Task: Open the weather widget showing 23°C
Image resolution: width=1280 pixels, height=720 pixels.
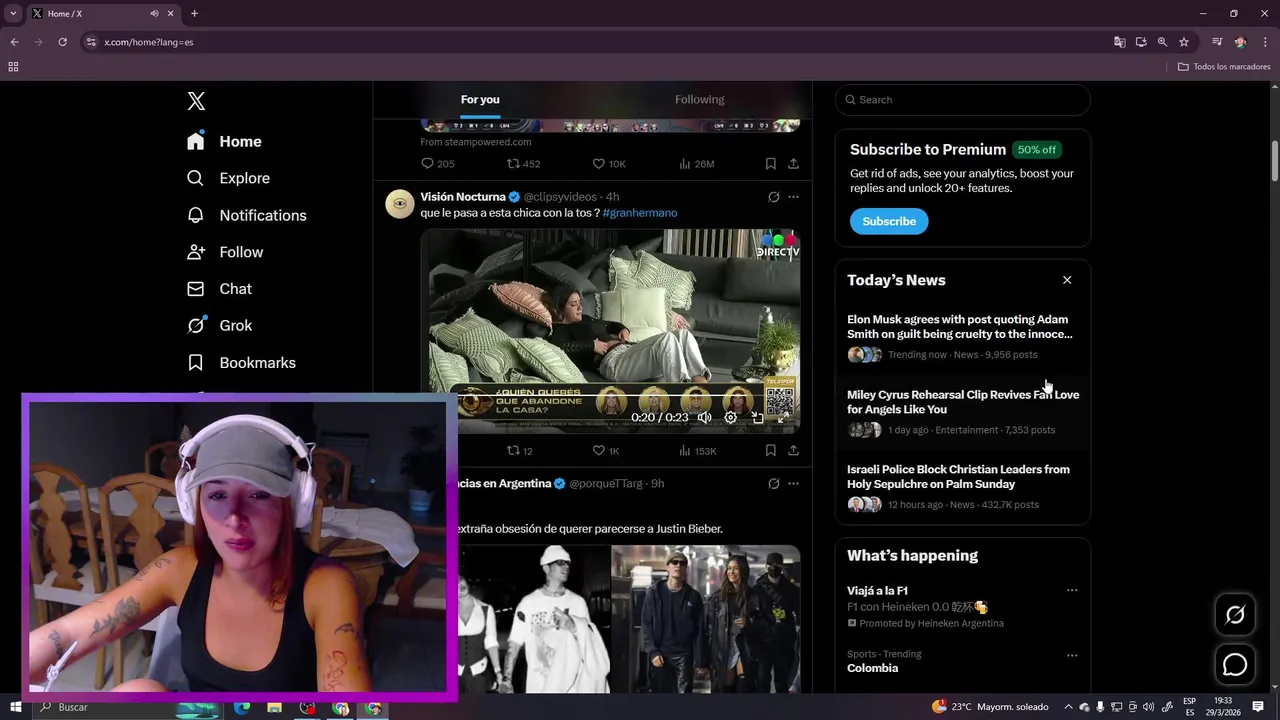Action: pos(990,707)
